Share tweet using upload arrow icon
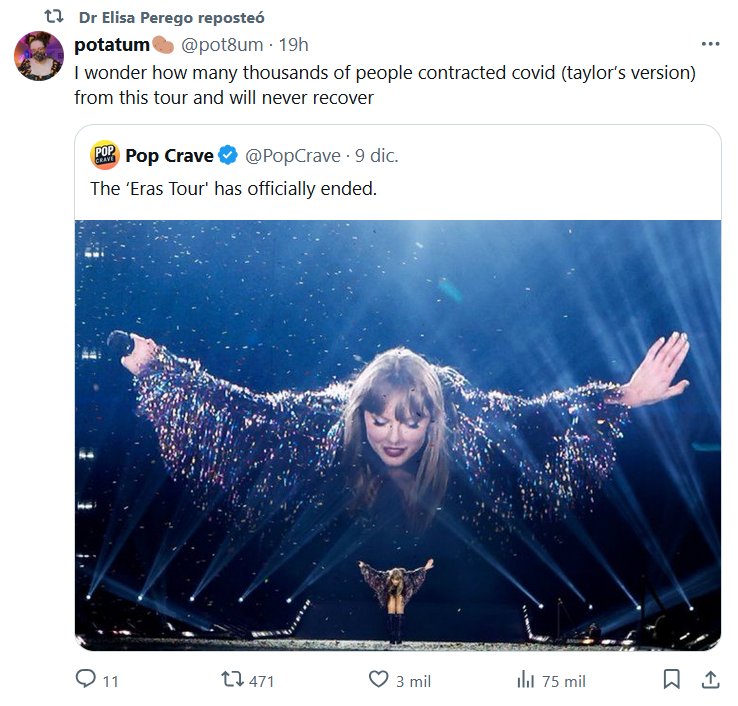This screenshot has width=738, height=706. [x=710, y=680]
